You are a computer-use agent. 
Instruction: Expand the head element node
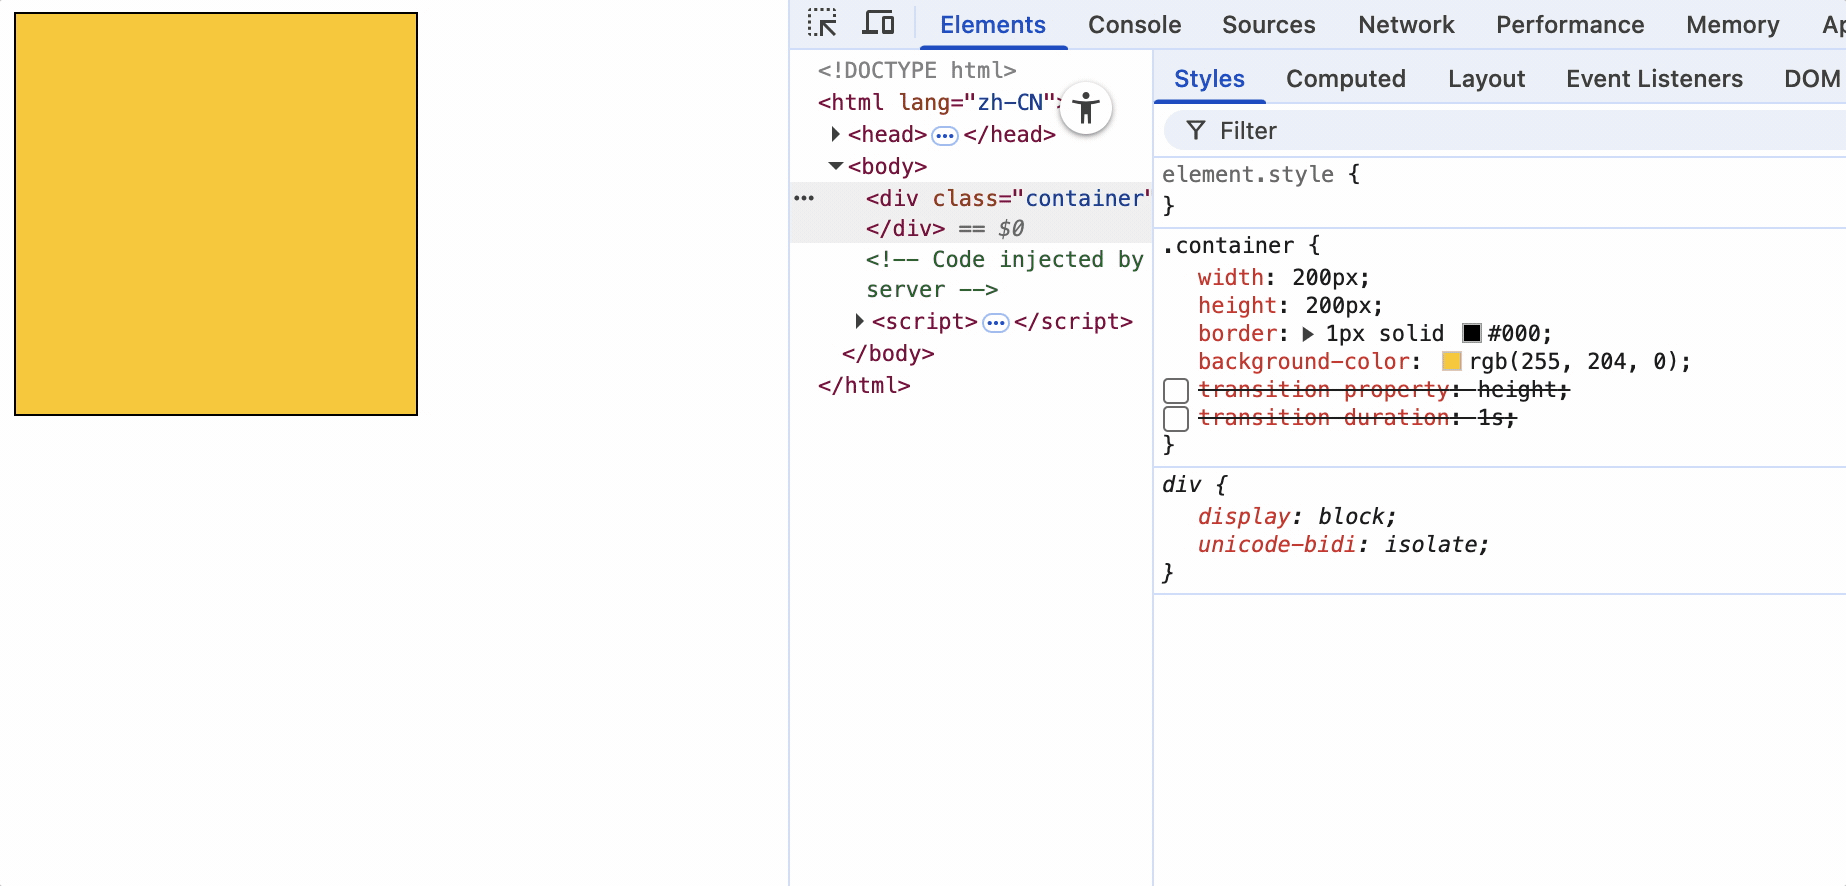coord(835,134)
